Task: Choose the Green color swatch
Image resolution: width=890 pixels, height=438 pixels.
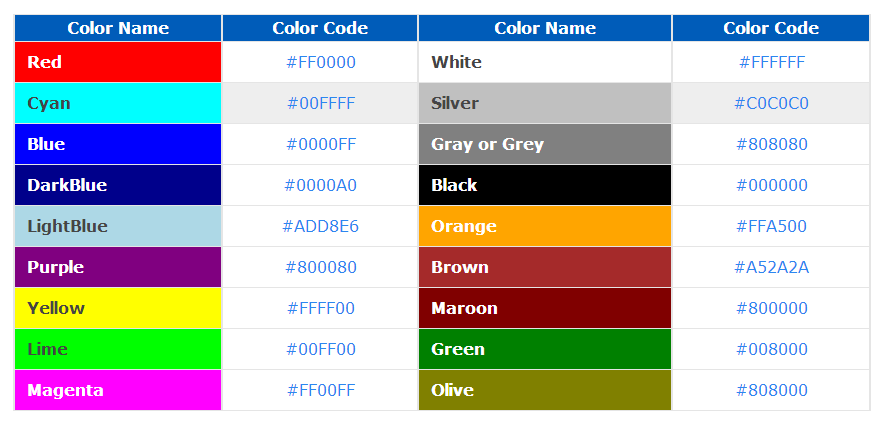Action: (545, 349)
